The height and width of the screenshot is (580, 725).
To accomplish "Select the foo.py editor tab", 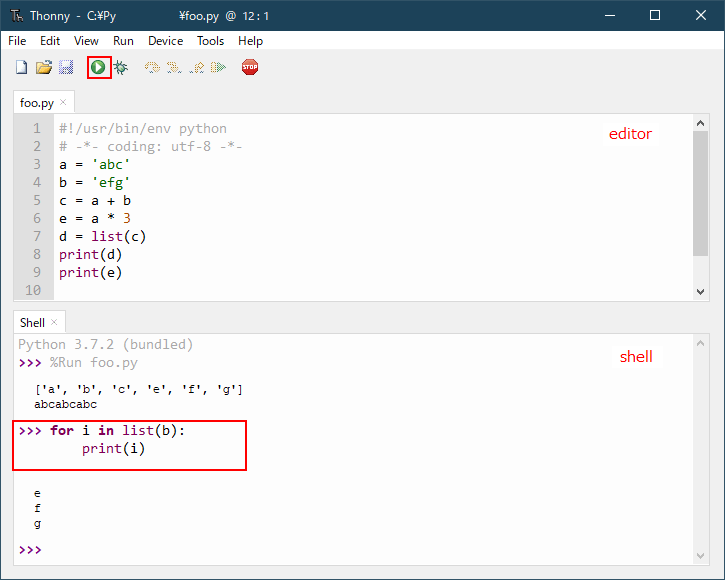I will (x=37, y=103).
